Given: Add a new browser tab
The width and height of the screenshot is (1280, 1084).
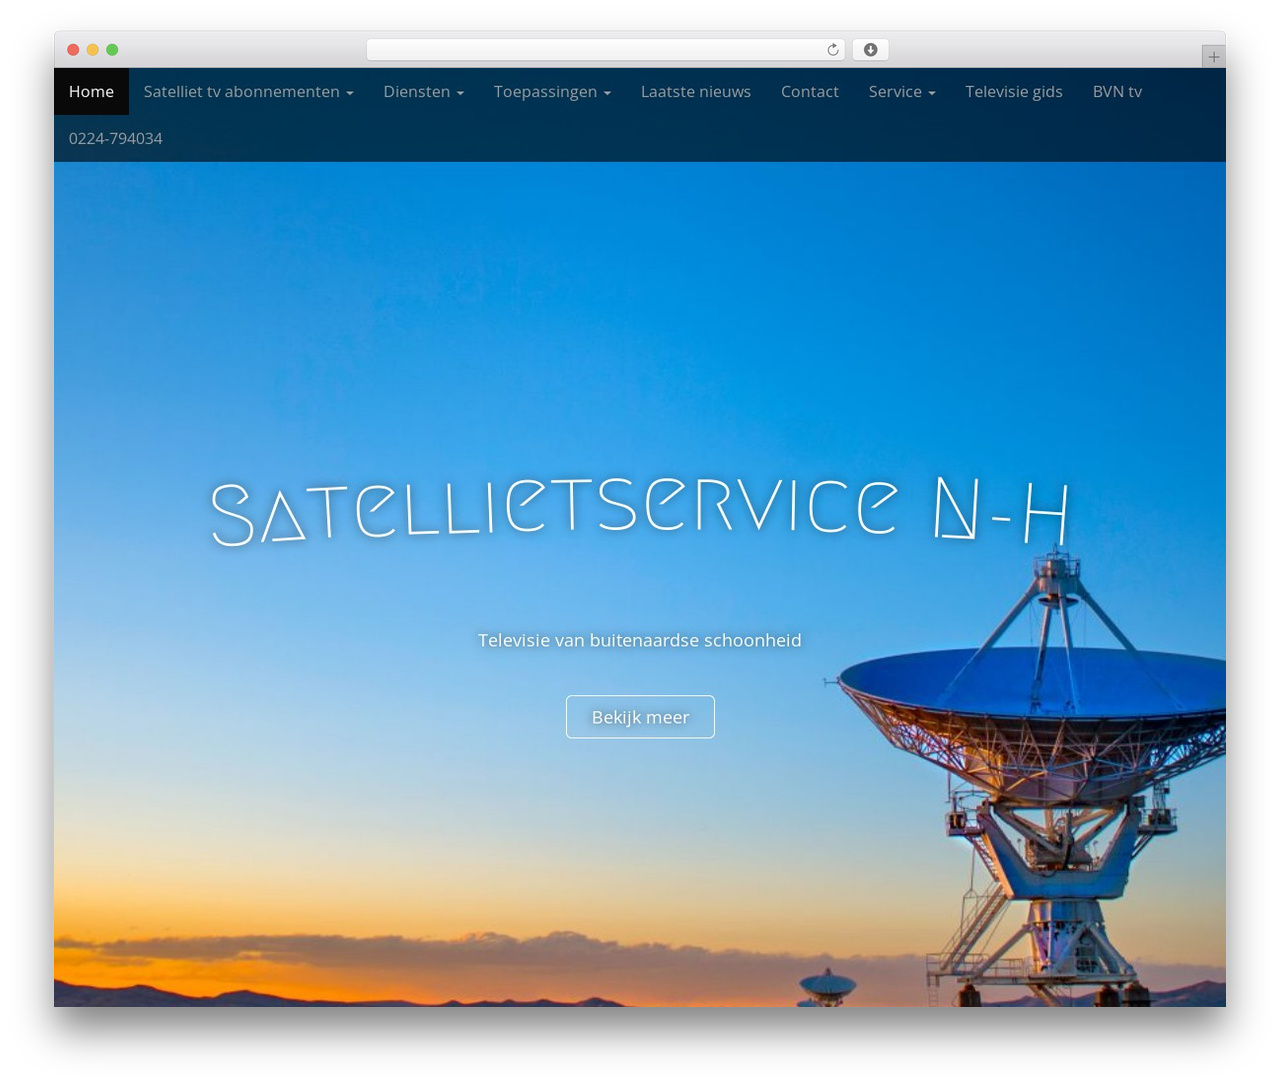Looking at the screenshot, I should pos(1213,57).
